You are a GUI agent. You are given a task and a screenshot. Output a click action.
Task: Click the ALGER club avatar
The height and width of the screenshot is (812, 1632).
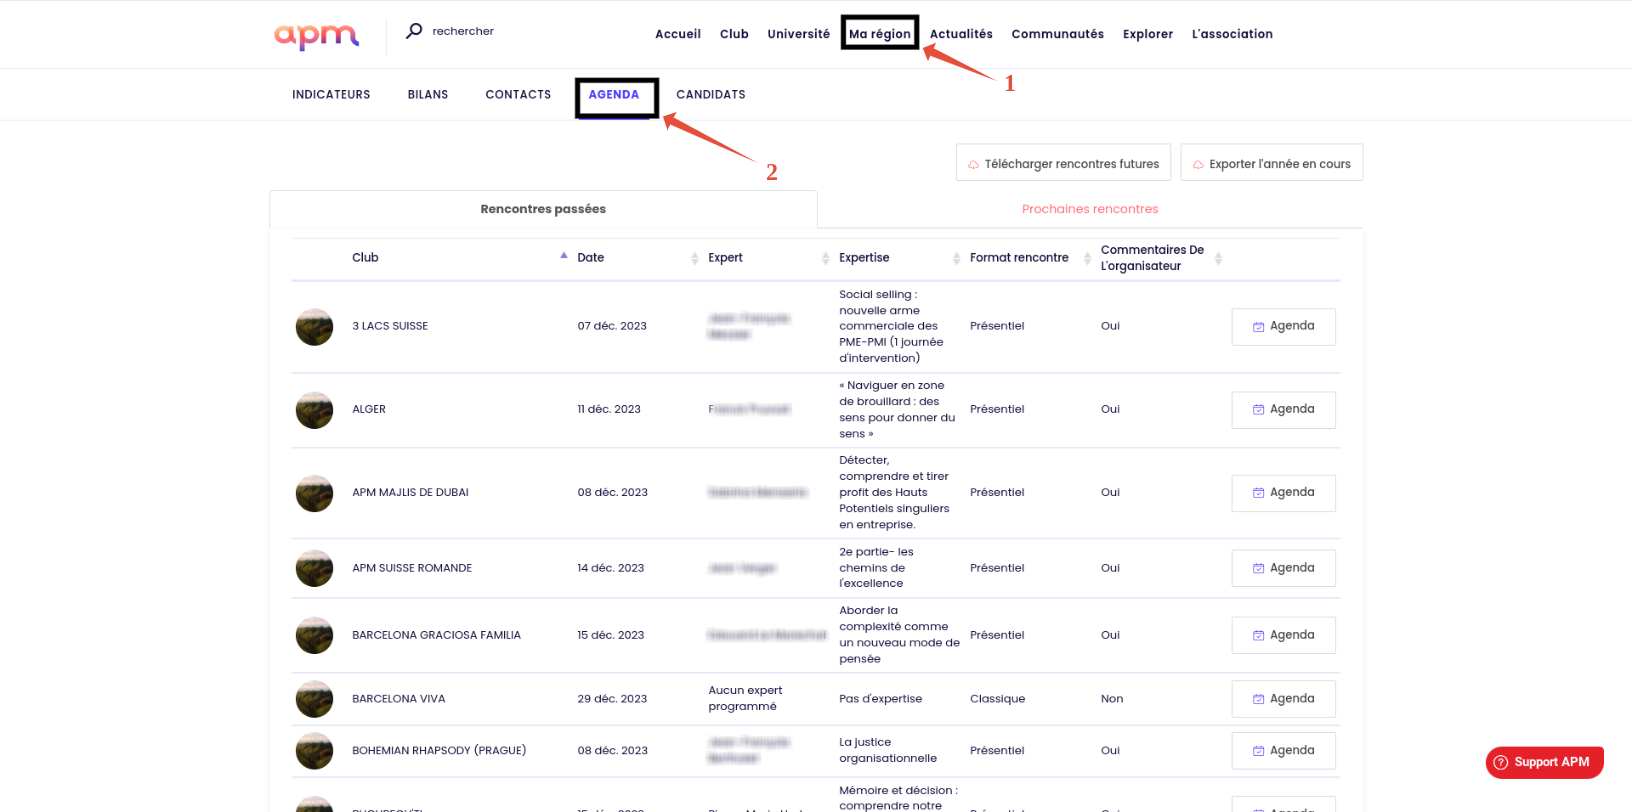tap(314, 410)
